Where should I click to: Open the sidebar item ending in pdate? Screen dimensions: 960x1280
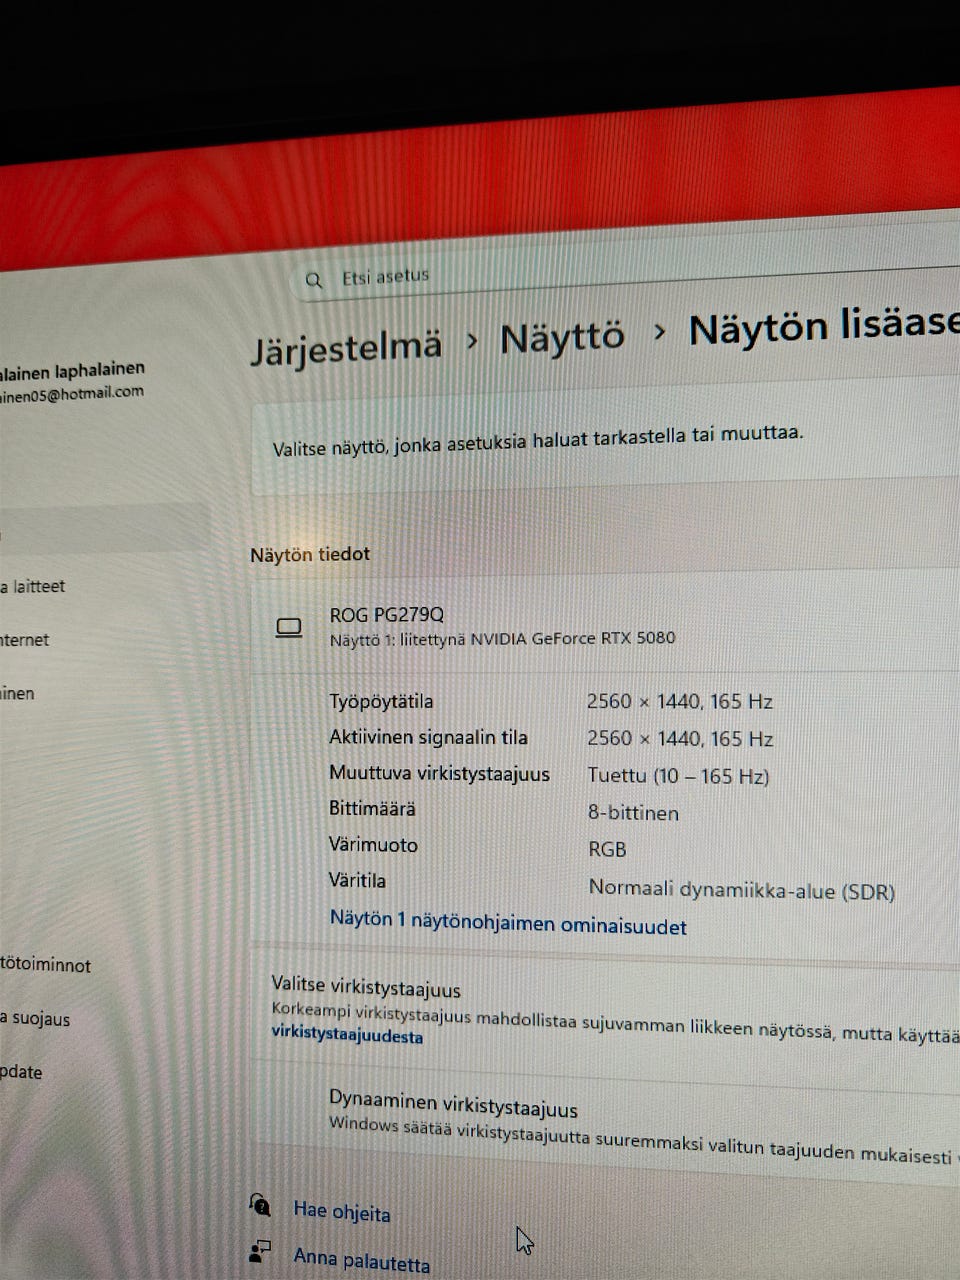[x=21, y=1072]
